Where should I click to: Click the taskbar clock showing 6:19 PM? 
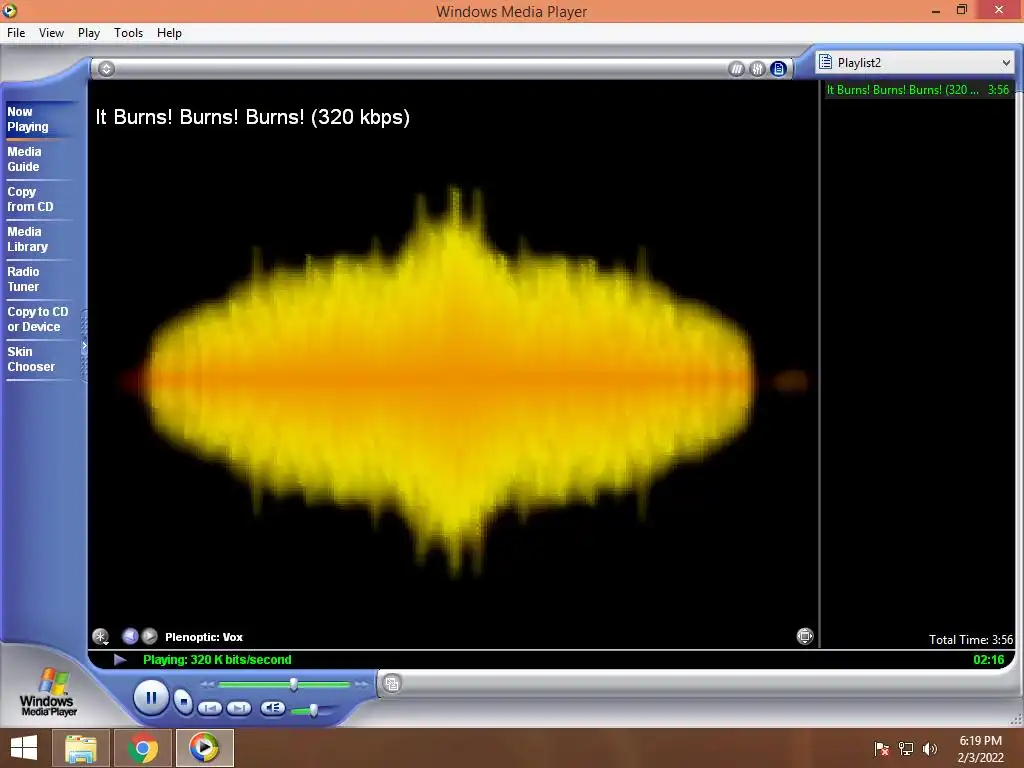click(980, 749)
